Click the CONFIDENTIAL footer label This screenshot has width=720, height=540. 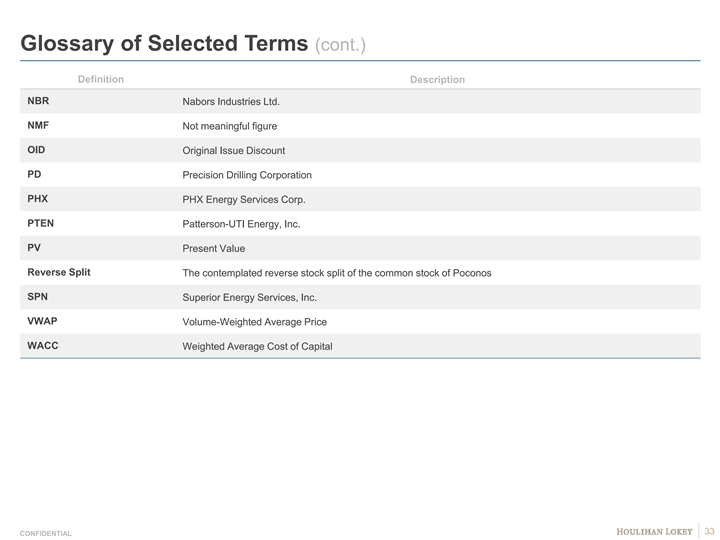(45, 534)
